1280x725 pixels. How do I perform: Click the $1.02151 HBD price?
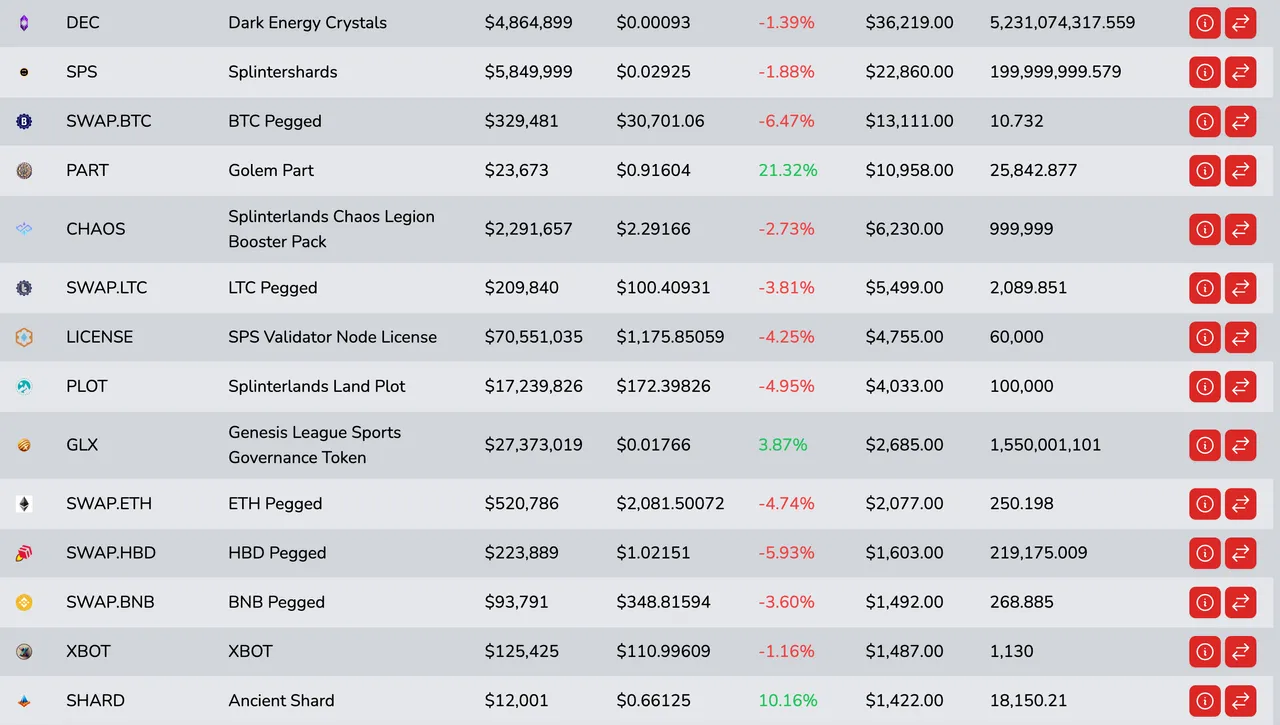tap(654, 553)
